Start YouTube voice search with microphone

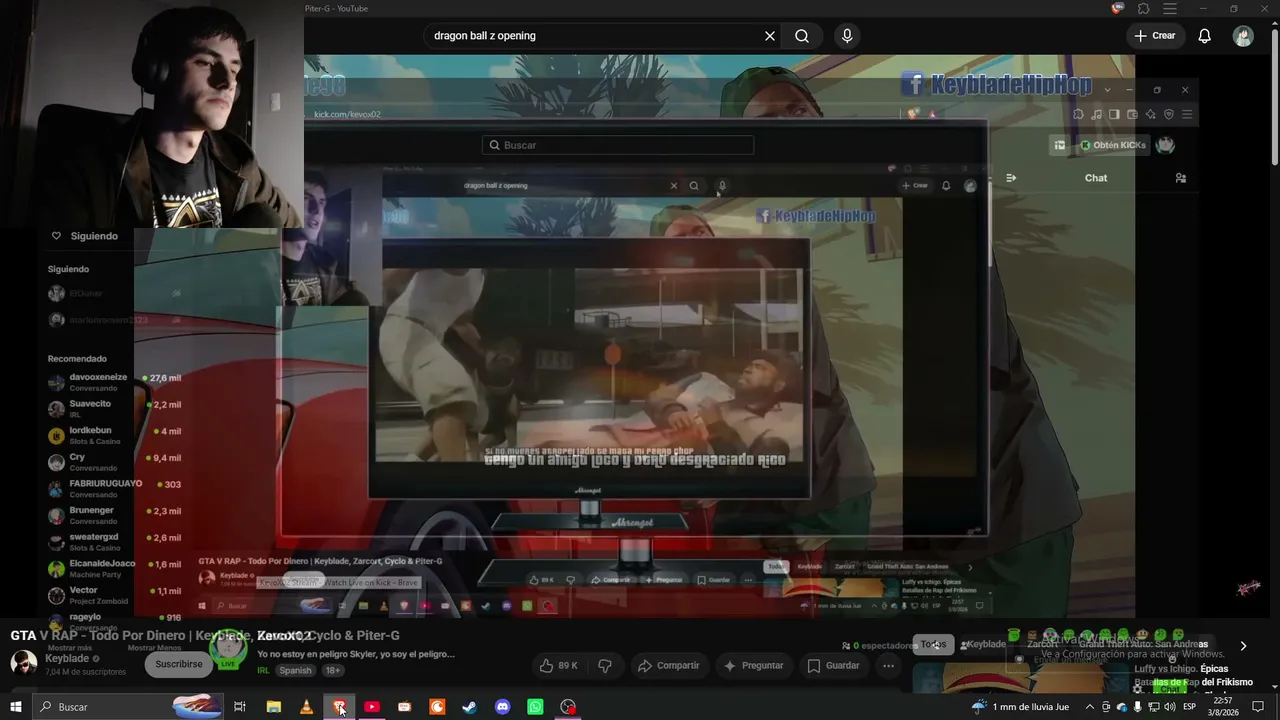click(x=847, y=36)
